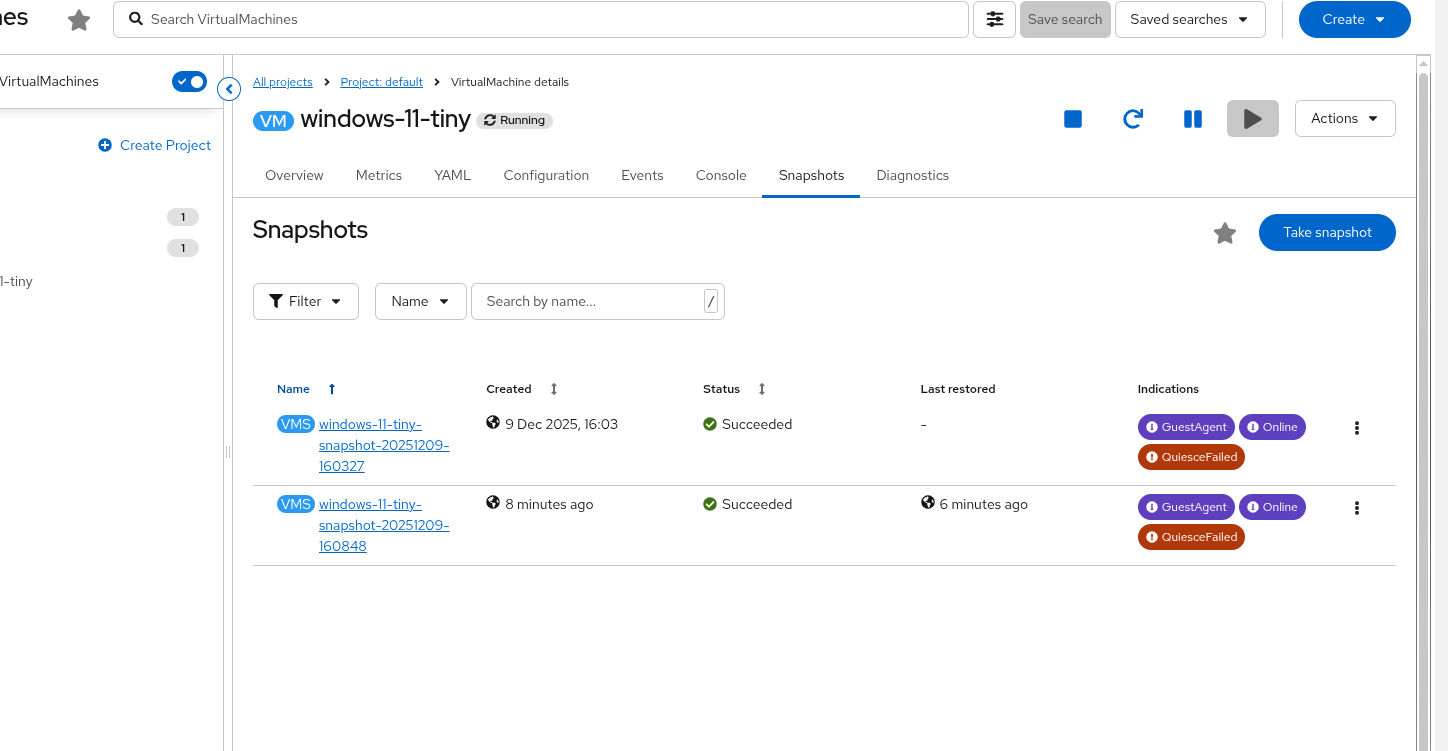This screenshot has width=1448, height=751.
Task: Click the '8 minutes ago' created time
Action: [x=549, y=504]
